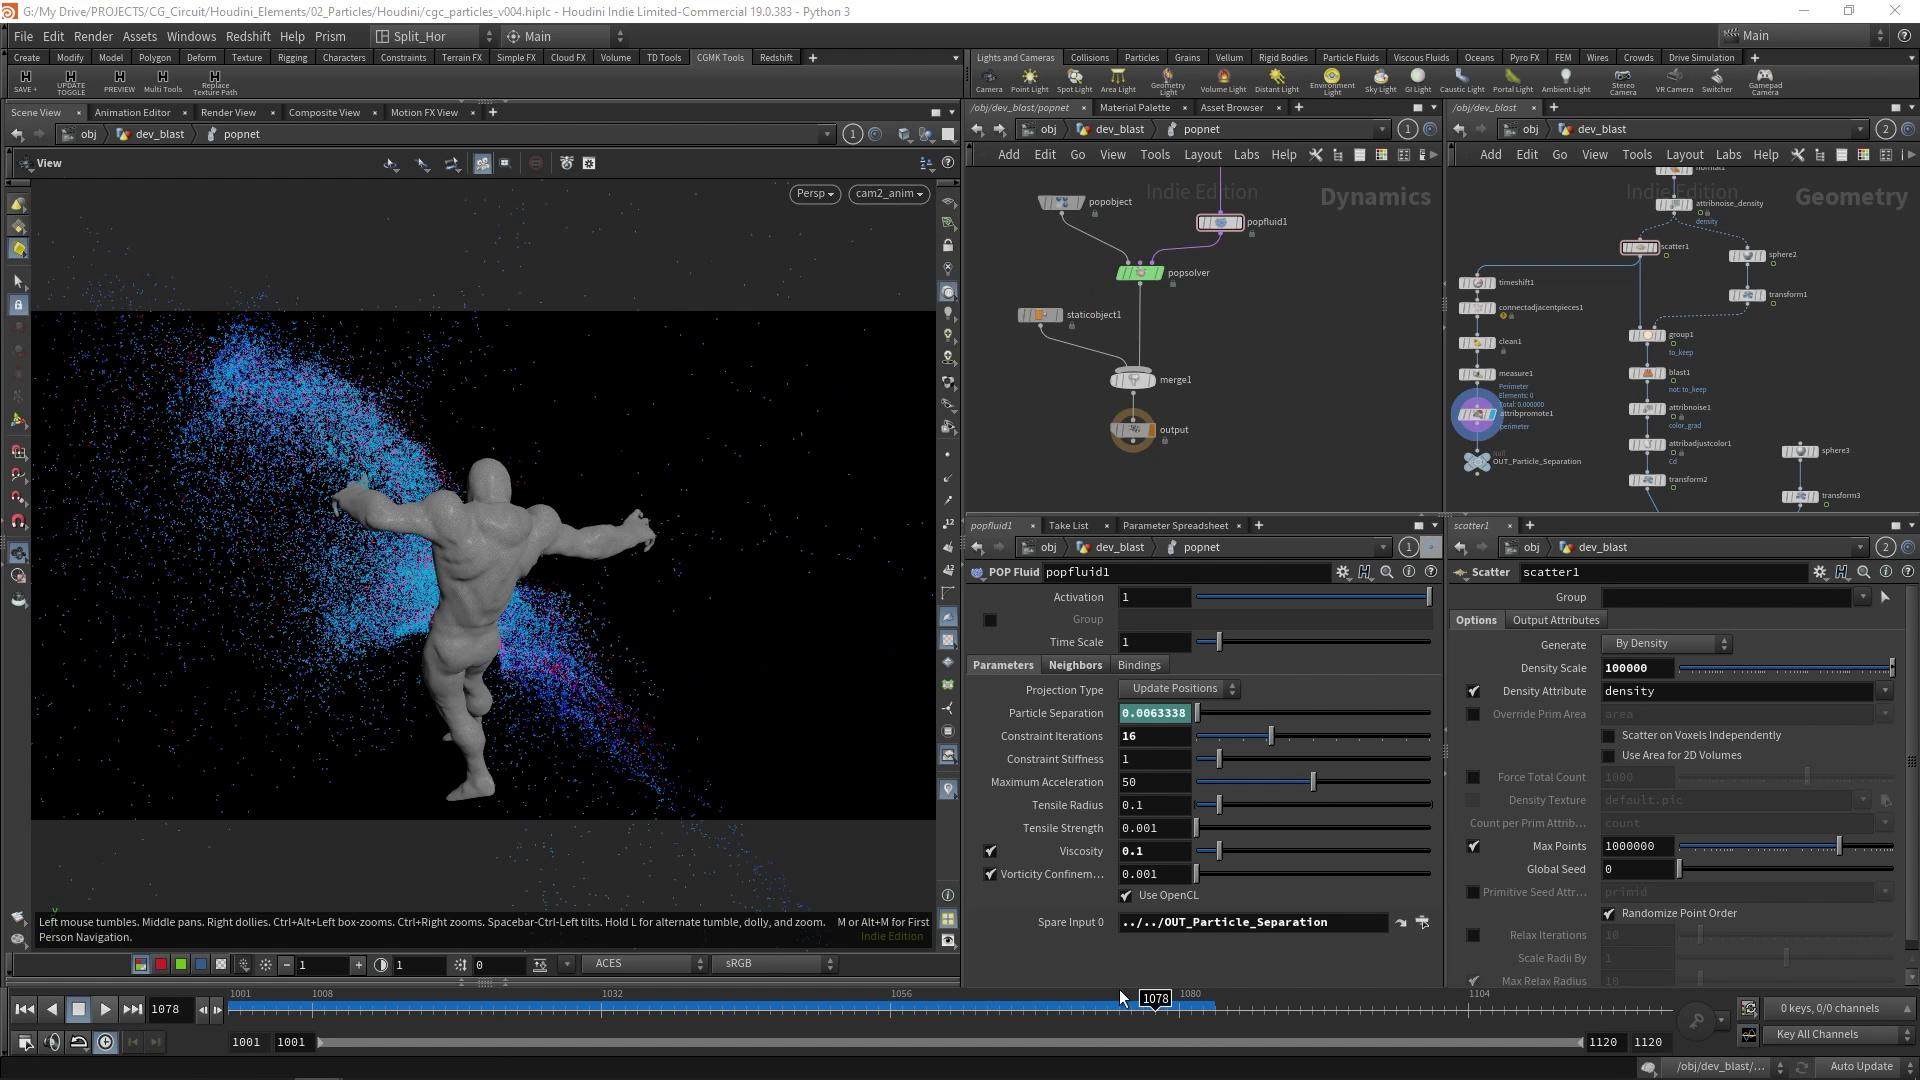Select the scatter1 node in network
This screenshot has height=1080, width=1920.
click(1640, 247)
